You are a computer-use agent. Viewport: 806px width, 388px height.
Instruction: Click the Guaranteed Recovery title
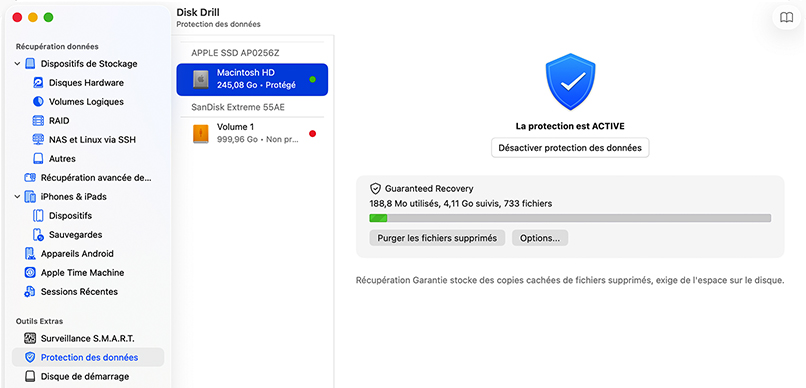click(429, 189)
